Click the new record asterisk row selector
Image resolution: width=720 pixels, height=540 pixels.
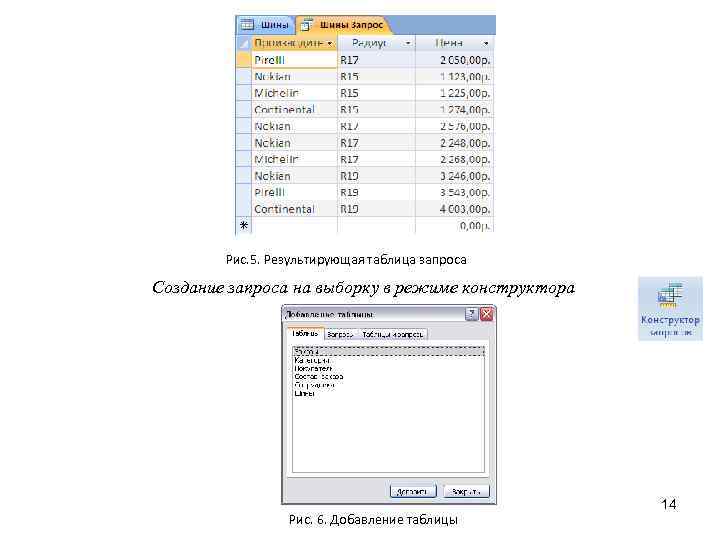pyautogui.click(x=243, y=225)
